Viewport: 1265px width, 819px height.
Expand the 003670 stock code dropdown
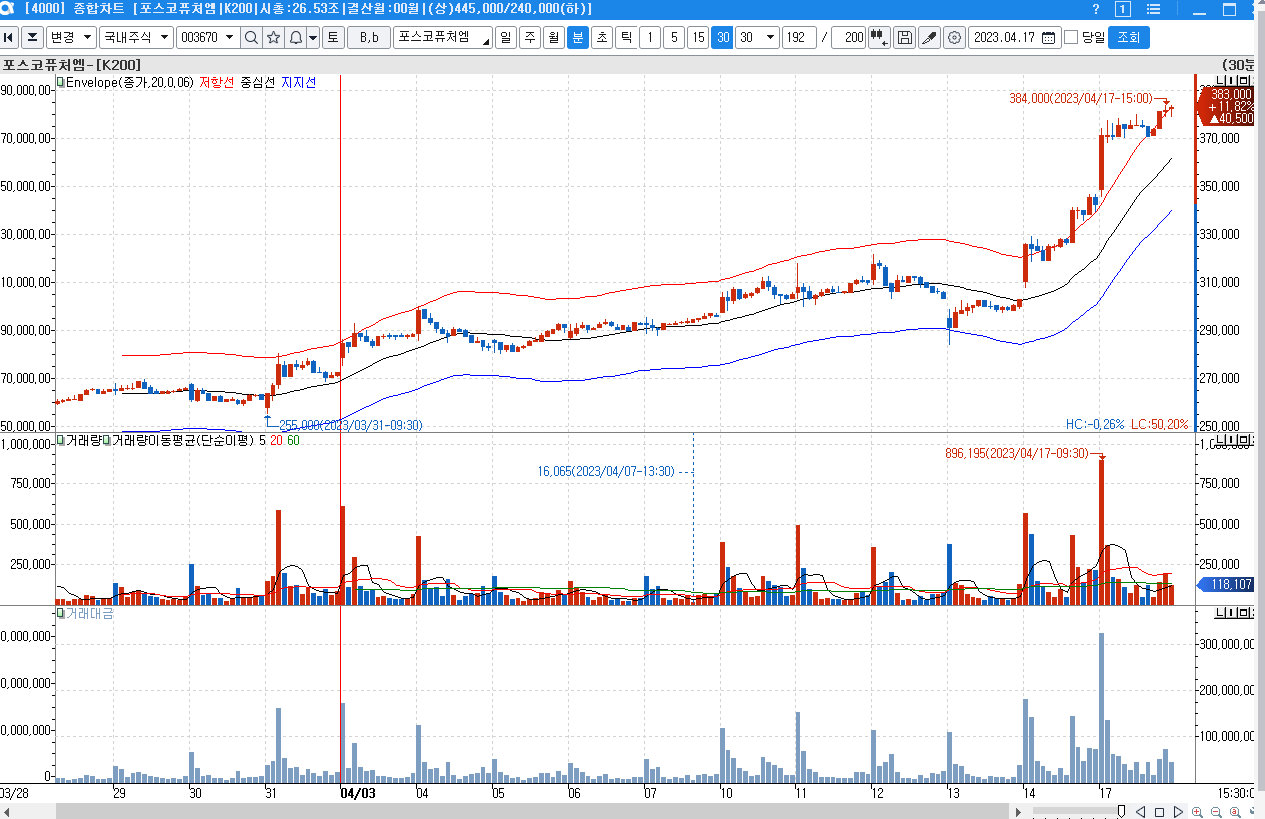pyautogui.click(x=230, y=38)
